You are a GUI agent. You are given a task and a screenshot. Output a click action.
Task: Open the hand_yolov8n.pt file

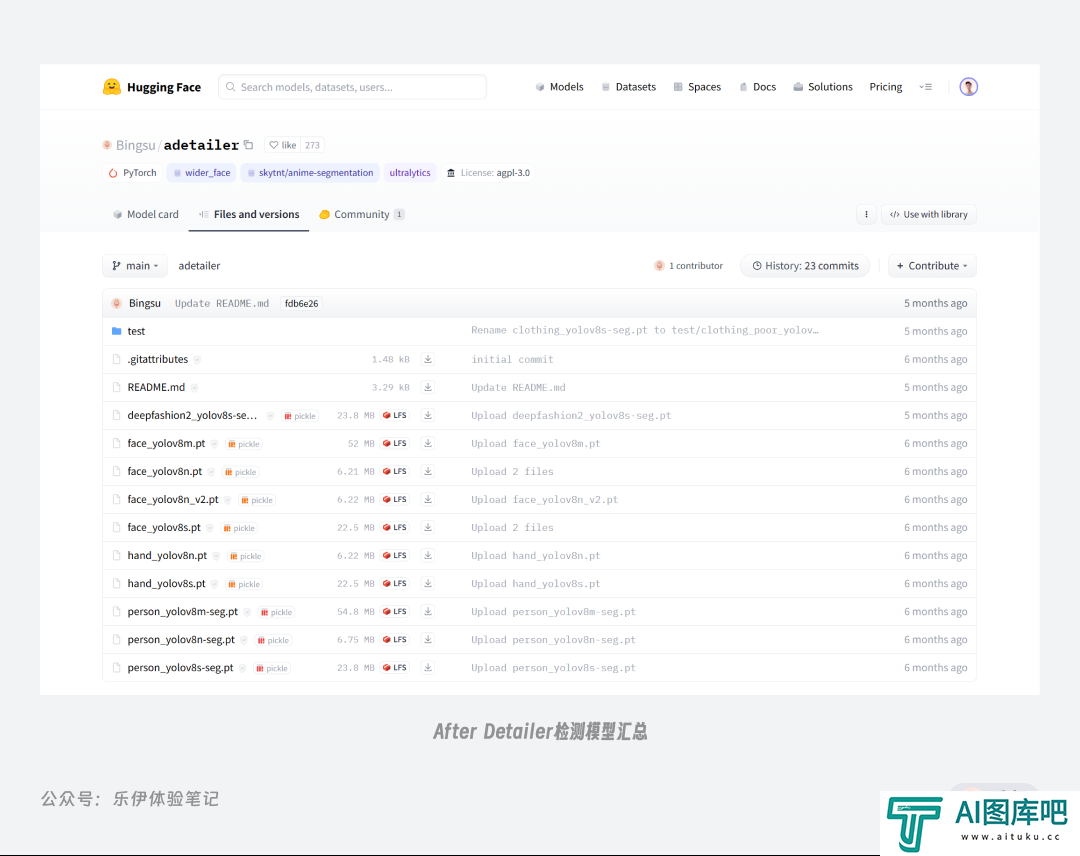167,555
